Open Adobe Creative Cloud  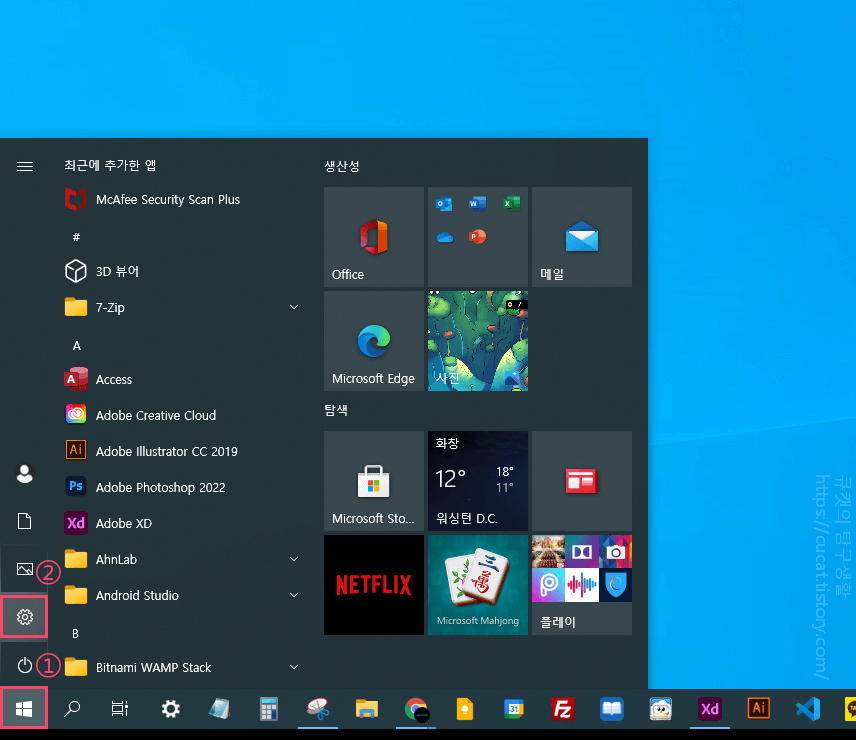coord(141,415)
